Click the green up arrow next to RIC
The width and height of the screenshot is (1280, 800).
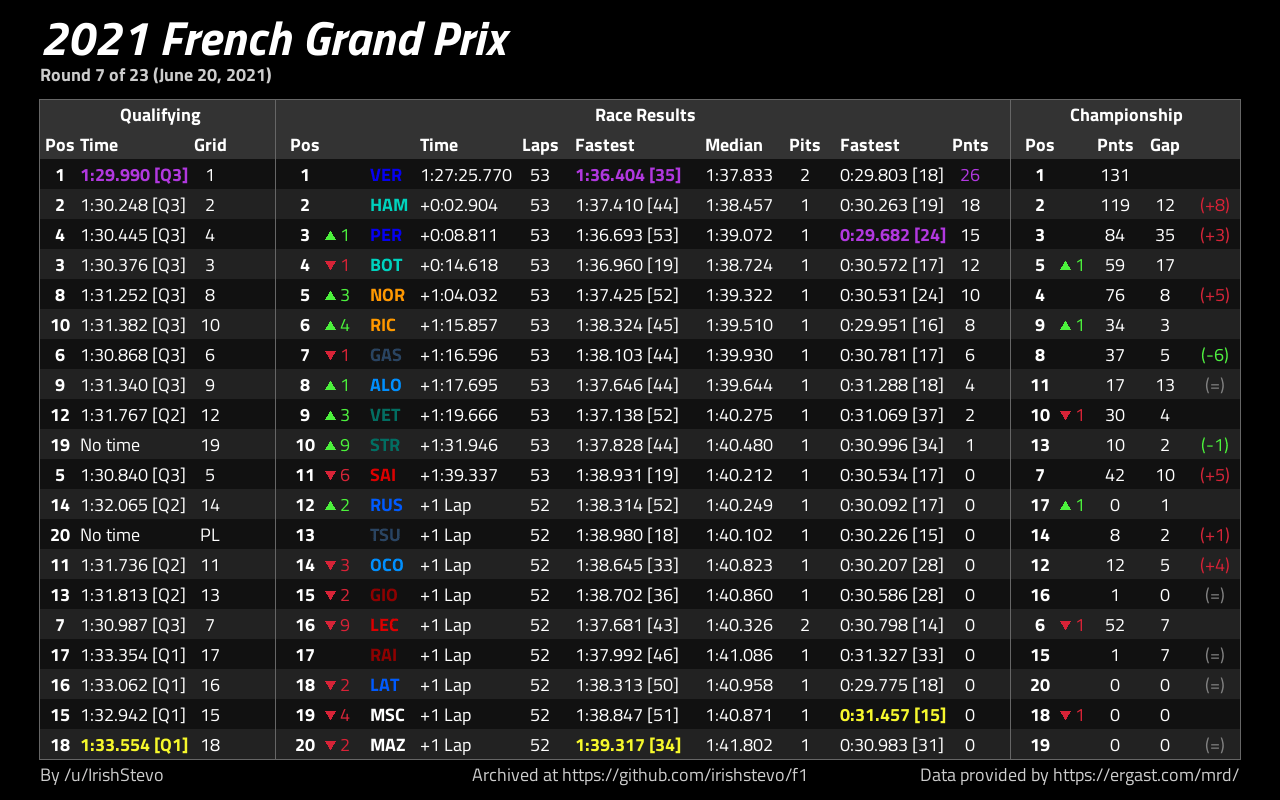click(330, 325)
